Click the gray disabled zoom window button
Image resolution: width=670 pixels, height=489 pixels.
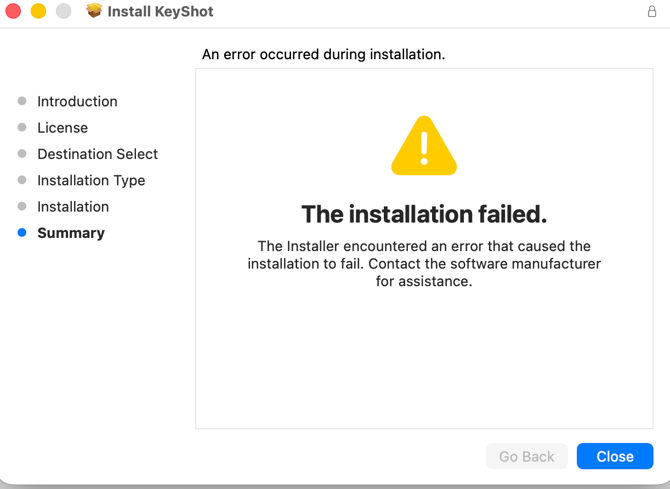point(63,12)
